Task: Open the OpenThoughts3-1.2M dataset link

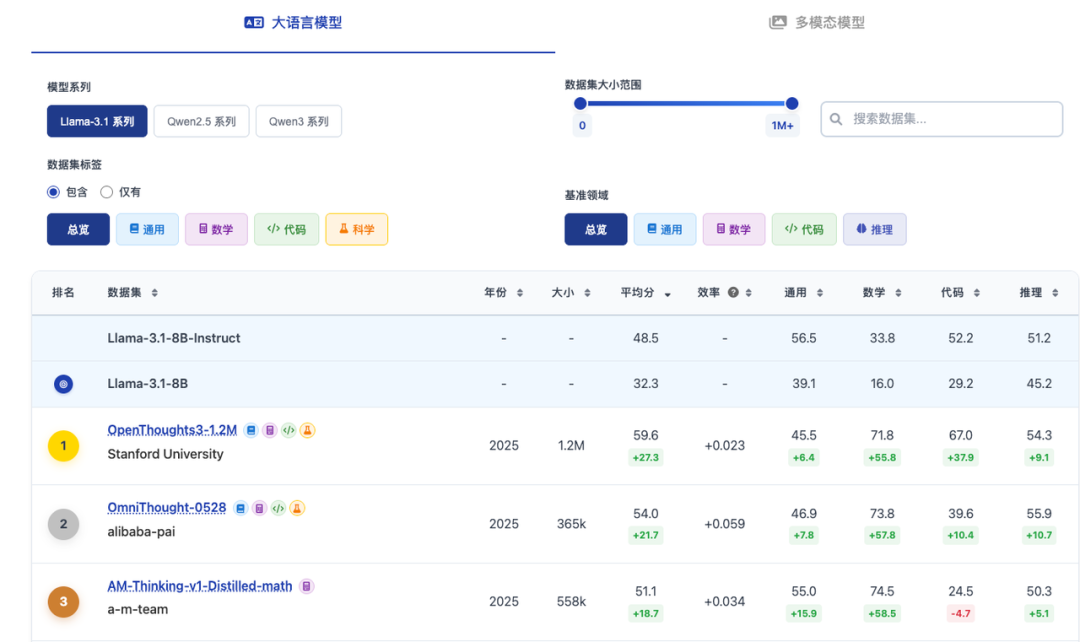Action: [x=172, y=430]
